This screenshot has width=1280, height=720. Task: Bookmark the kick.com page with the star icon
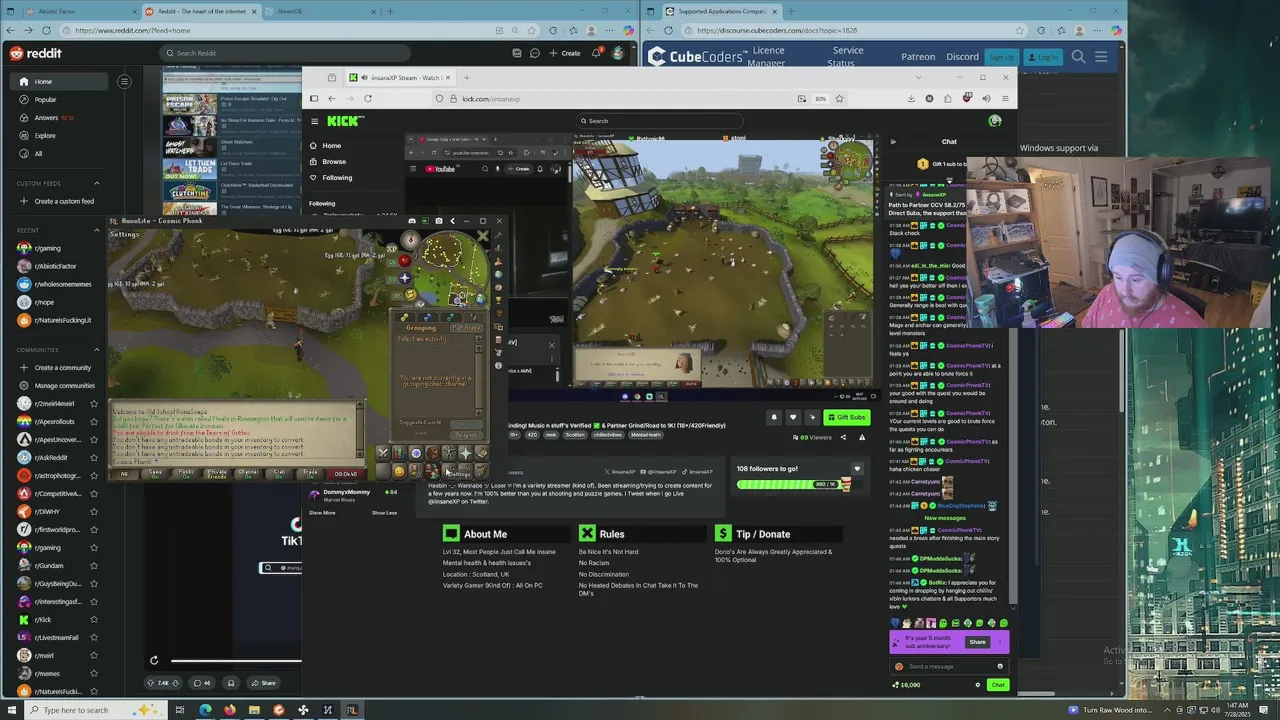point(839,98)
